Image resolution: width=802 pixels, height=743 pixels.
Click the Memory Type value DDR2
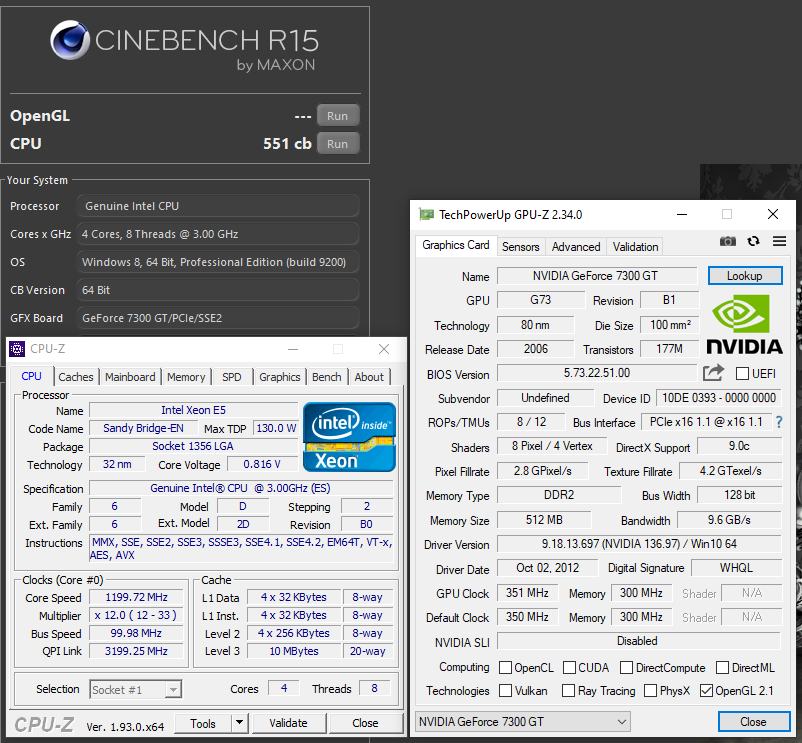tap(559, 495)
